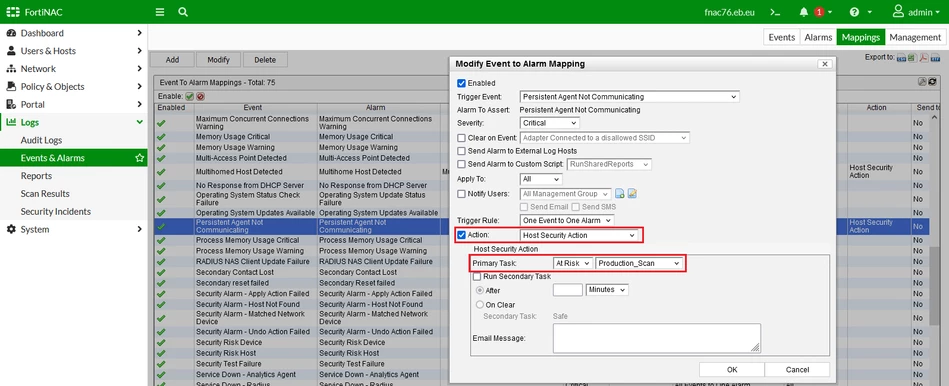Open the Minutes time unit dropdown
Screen dimensions: 949x386
click(x=607, y=290)
